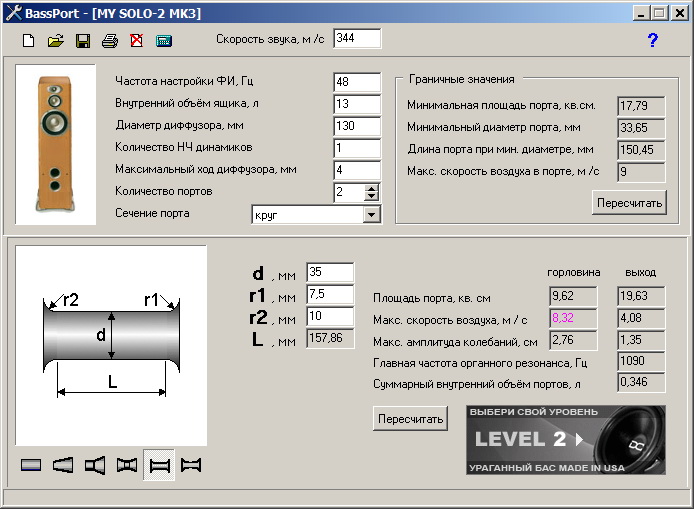Decrease port count with the down spinner arrow

371,197
